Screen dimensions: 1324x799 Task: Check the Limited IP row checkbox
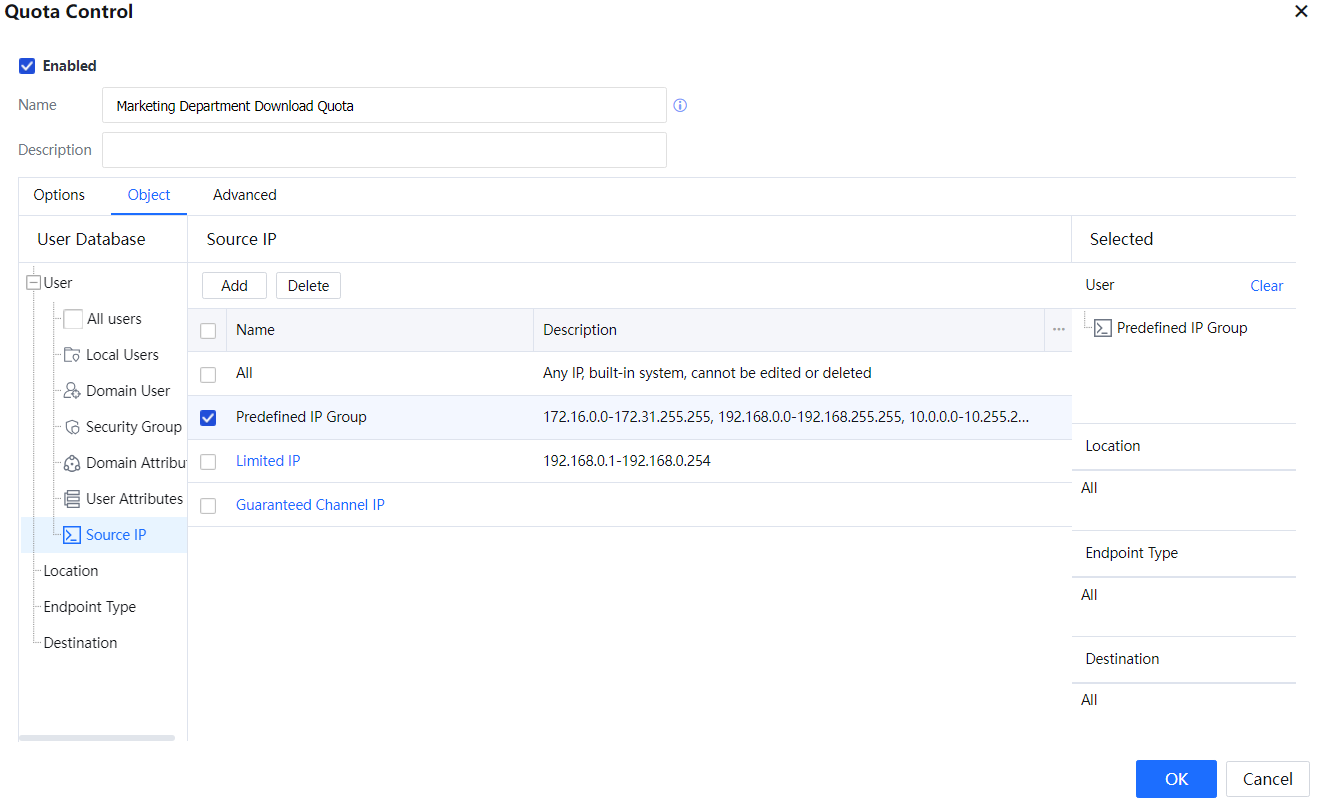pyautogui.click(x=208, y=462)
